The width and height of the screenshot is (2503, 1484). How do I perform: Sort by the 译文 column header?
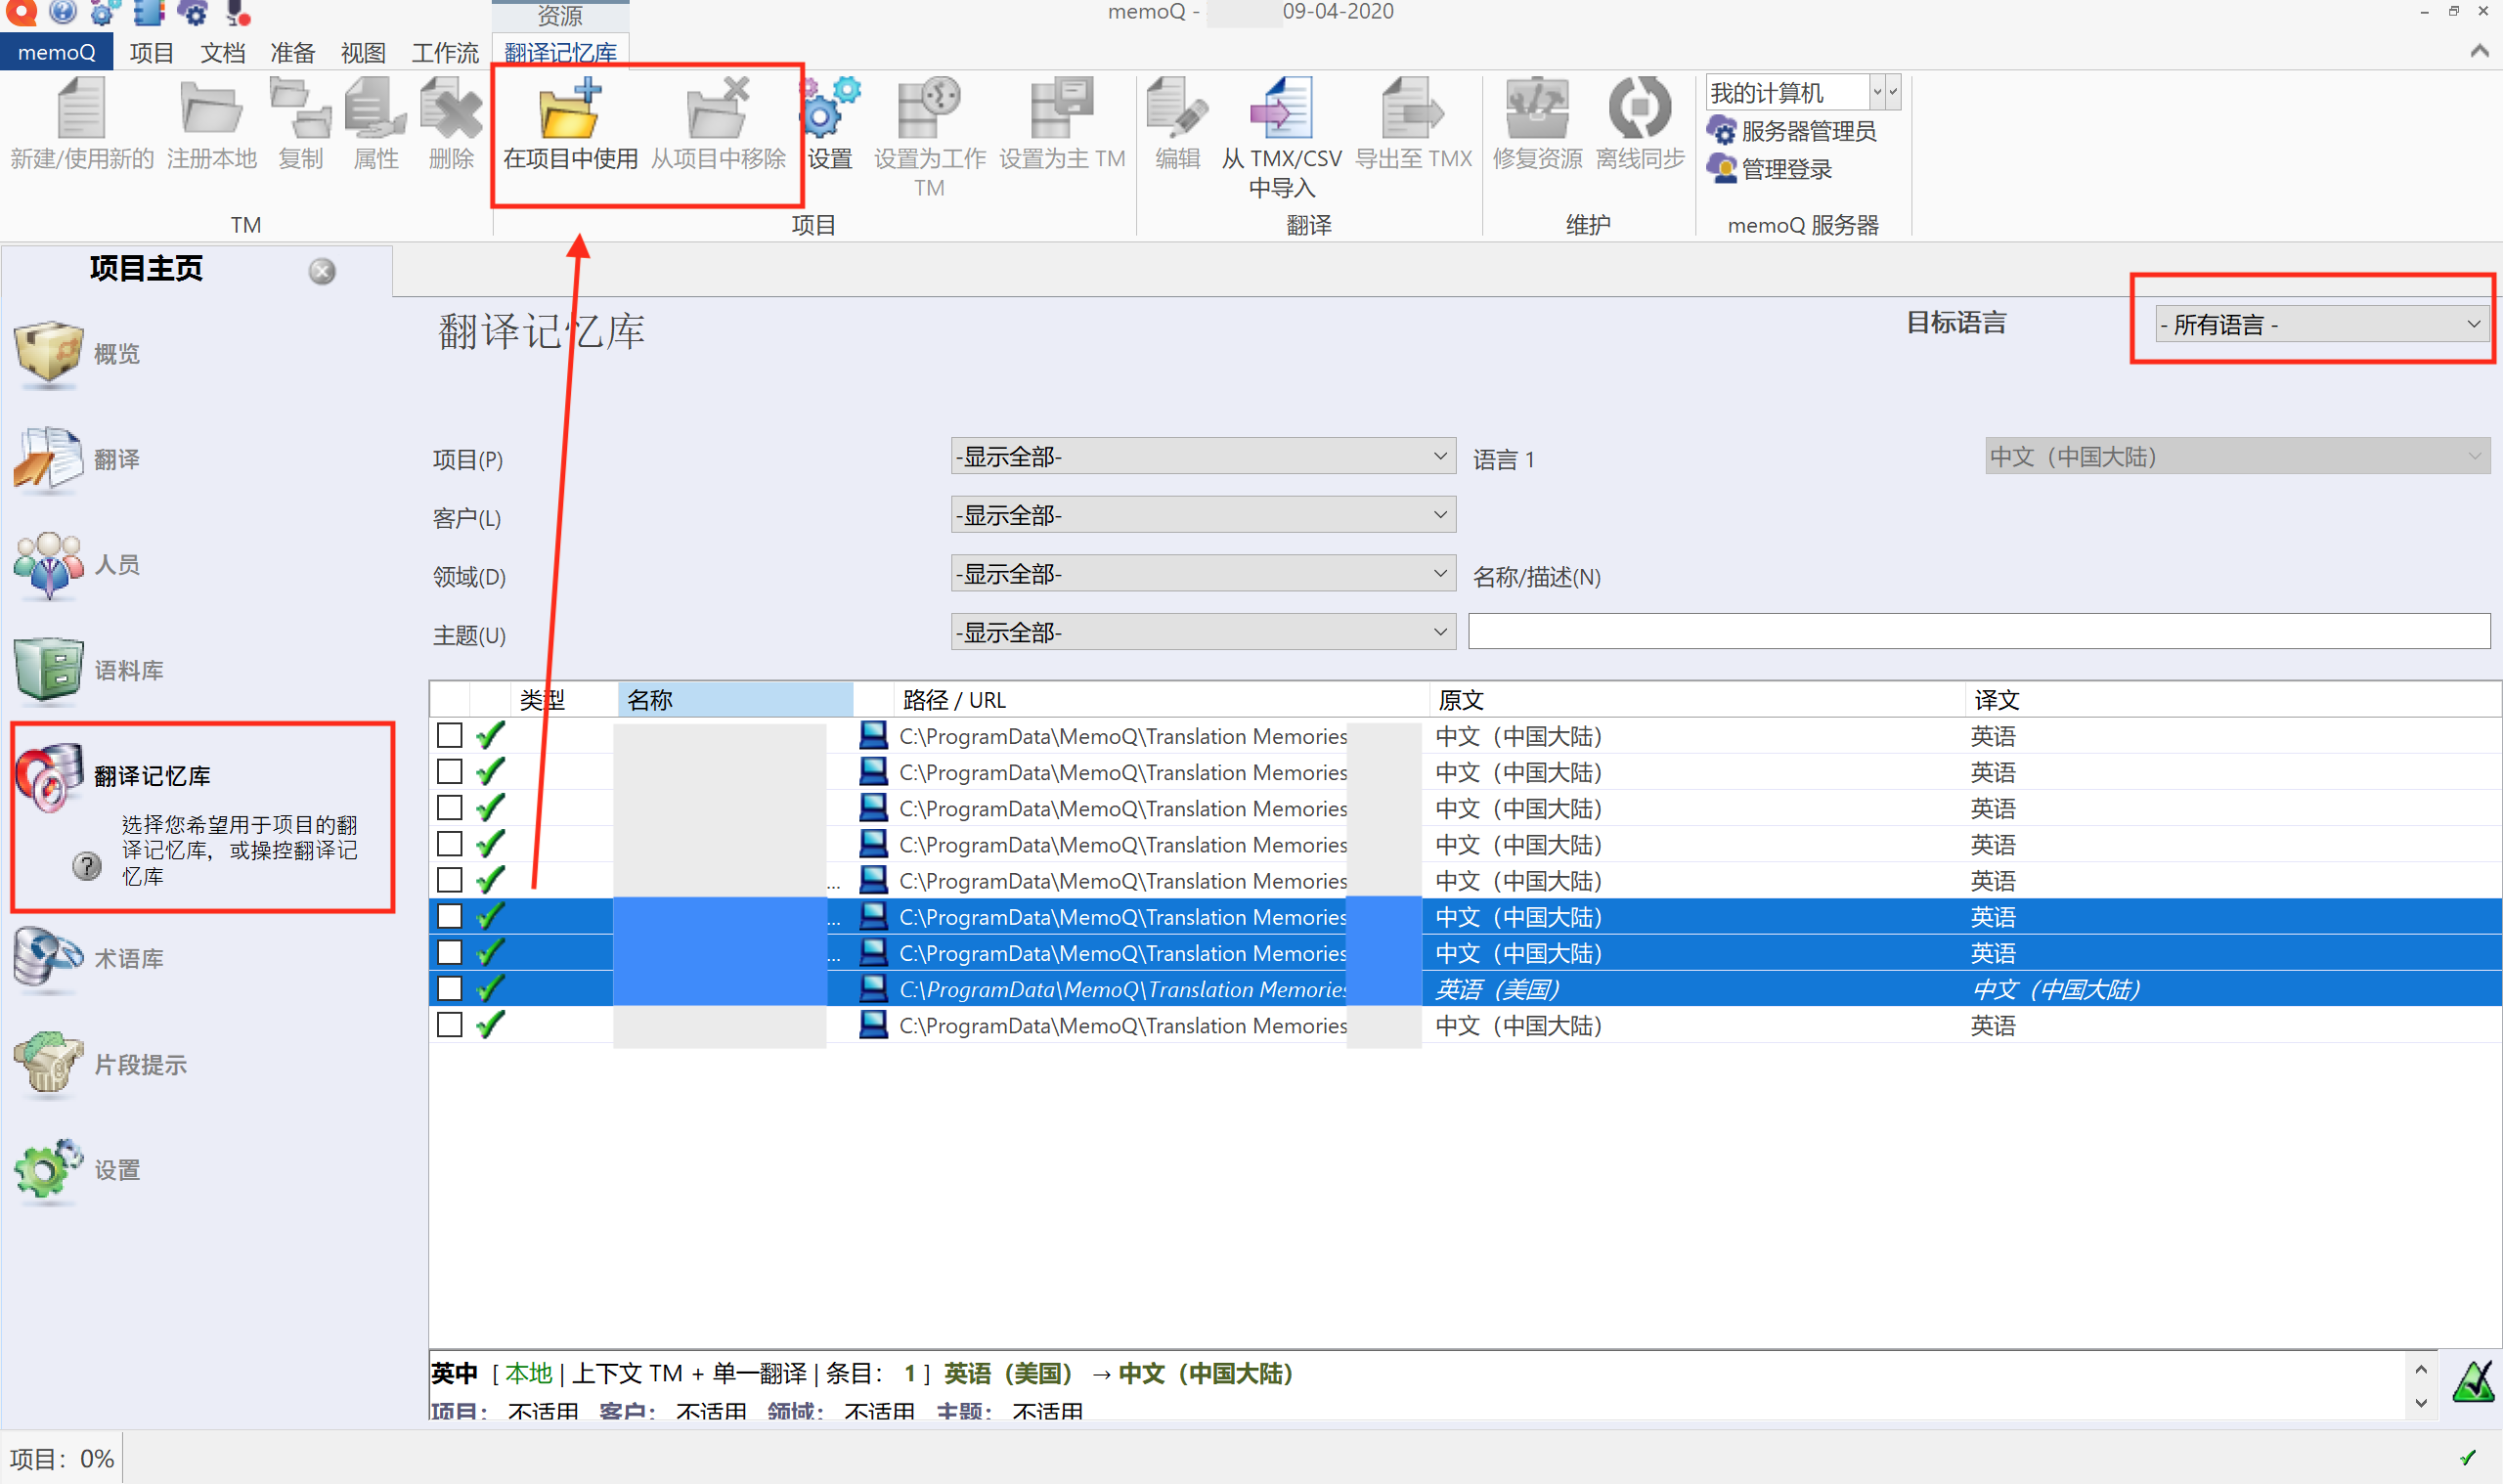coord(2233,699)
